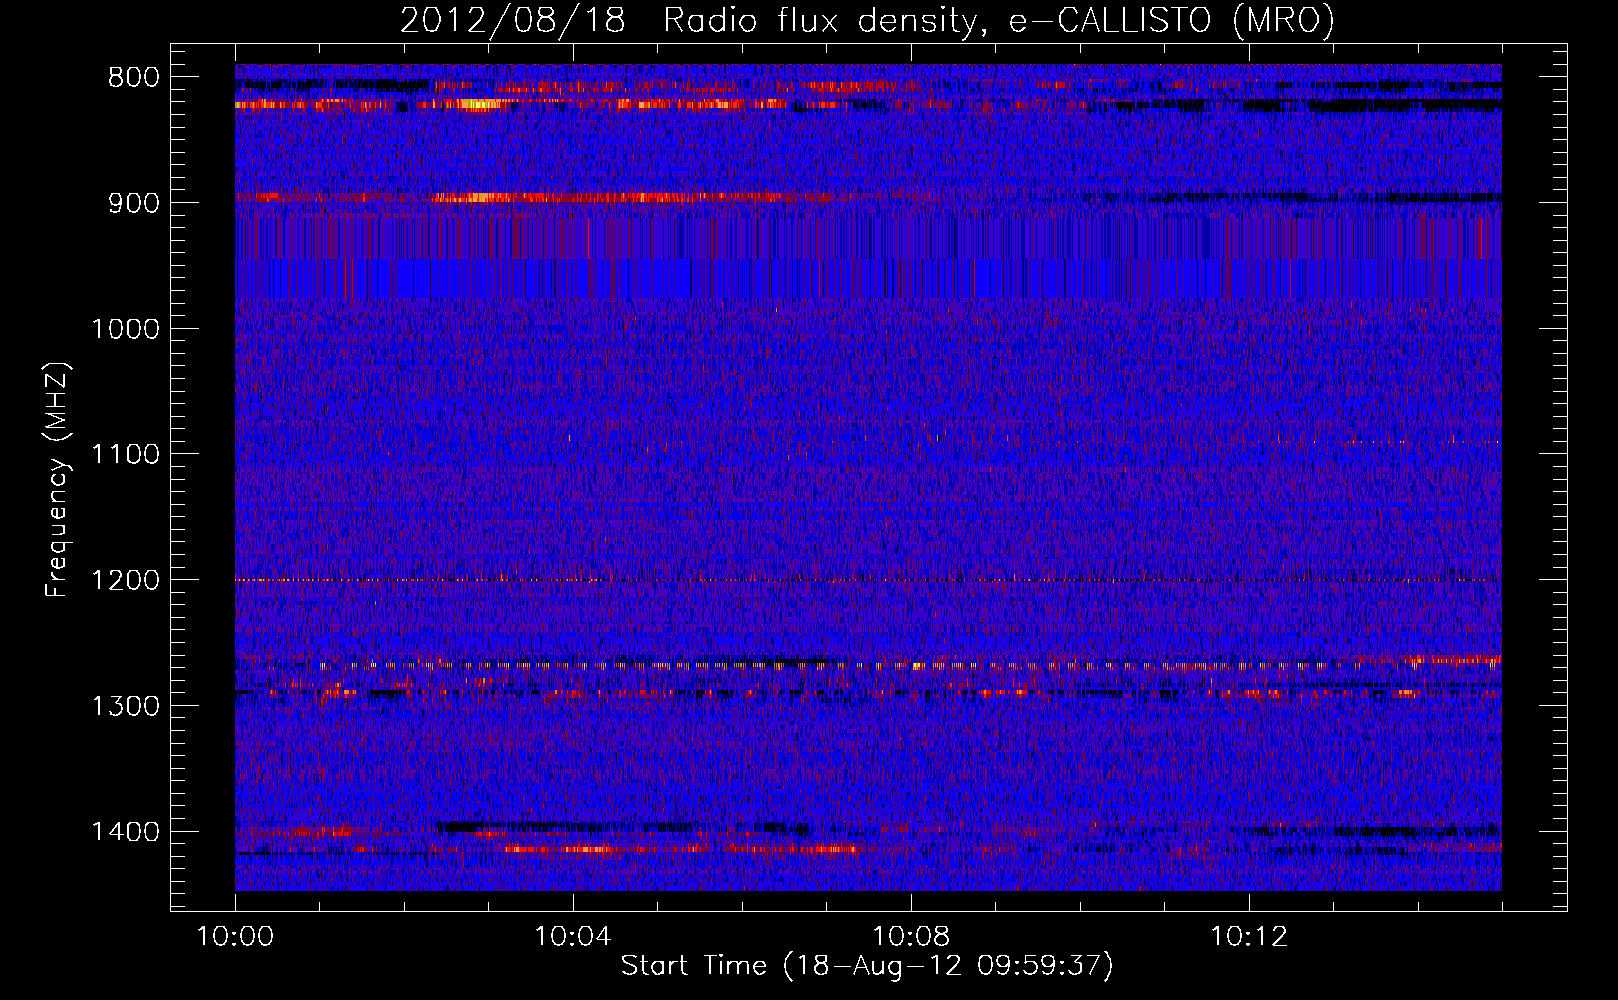Screen dimensions: 1618x1000
Task: Click the 1000 frequency tick label
Action: 125,330
